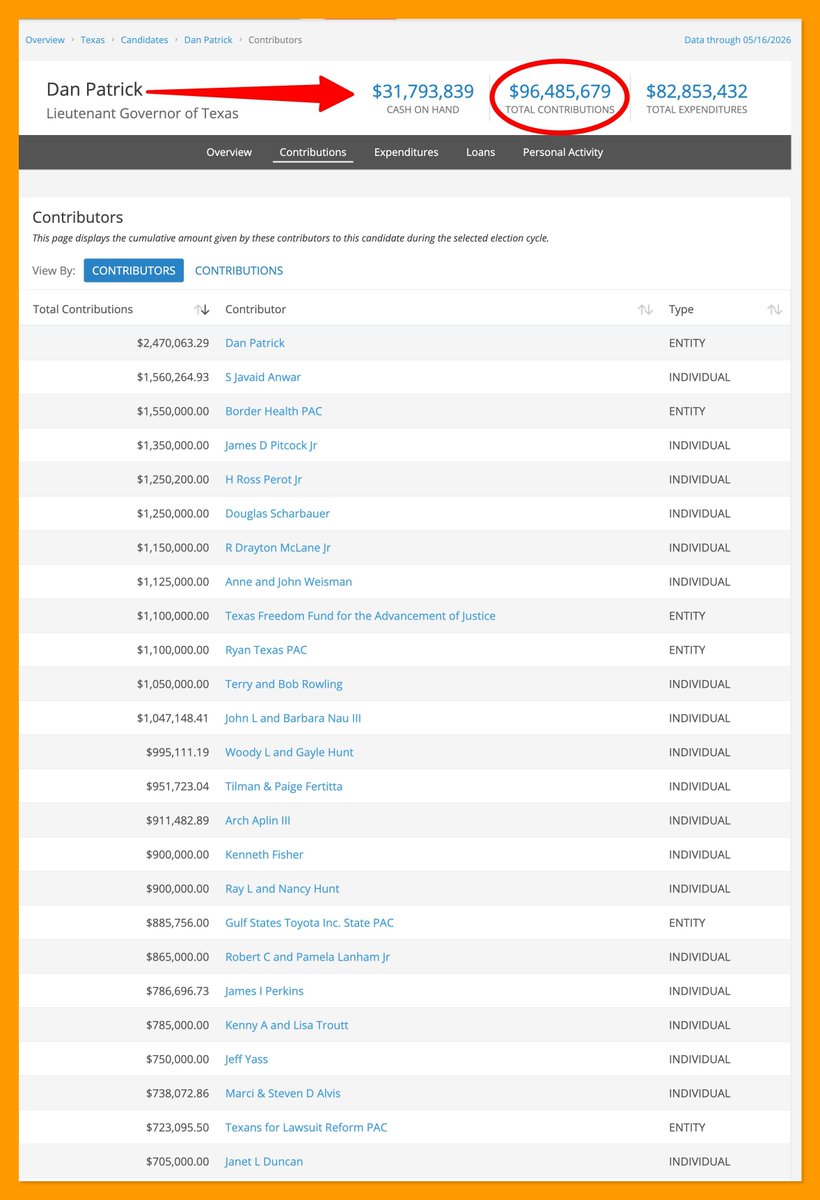Image resolution: width=820 pixels, height=1200 pixels.
Task: Open Gulf States Toyota Inc. State PAC
Action: 310,922
